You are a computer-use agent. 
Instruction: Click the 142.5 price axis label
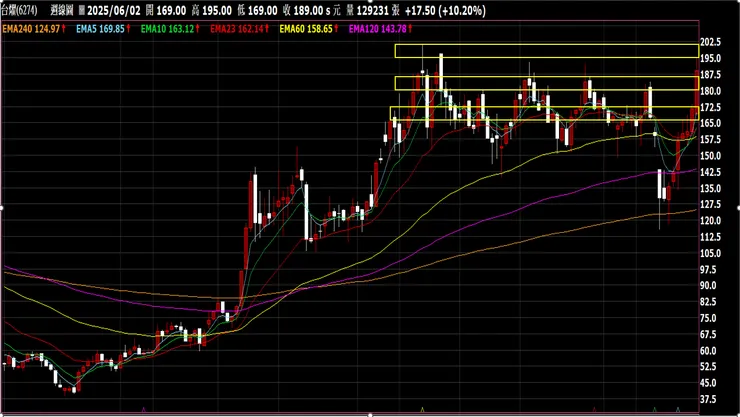(710, 172)
